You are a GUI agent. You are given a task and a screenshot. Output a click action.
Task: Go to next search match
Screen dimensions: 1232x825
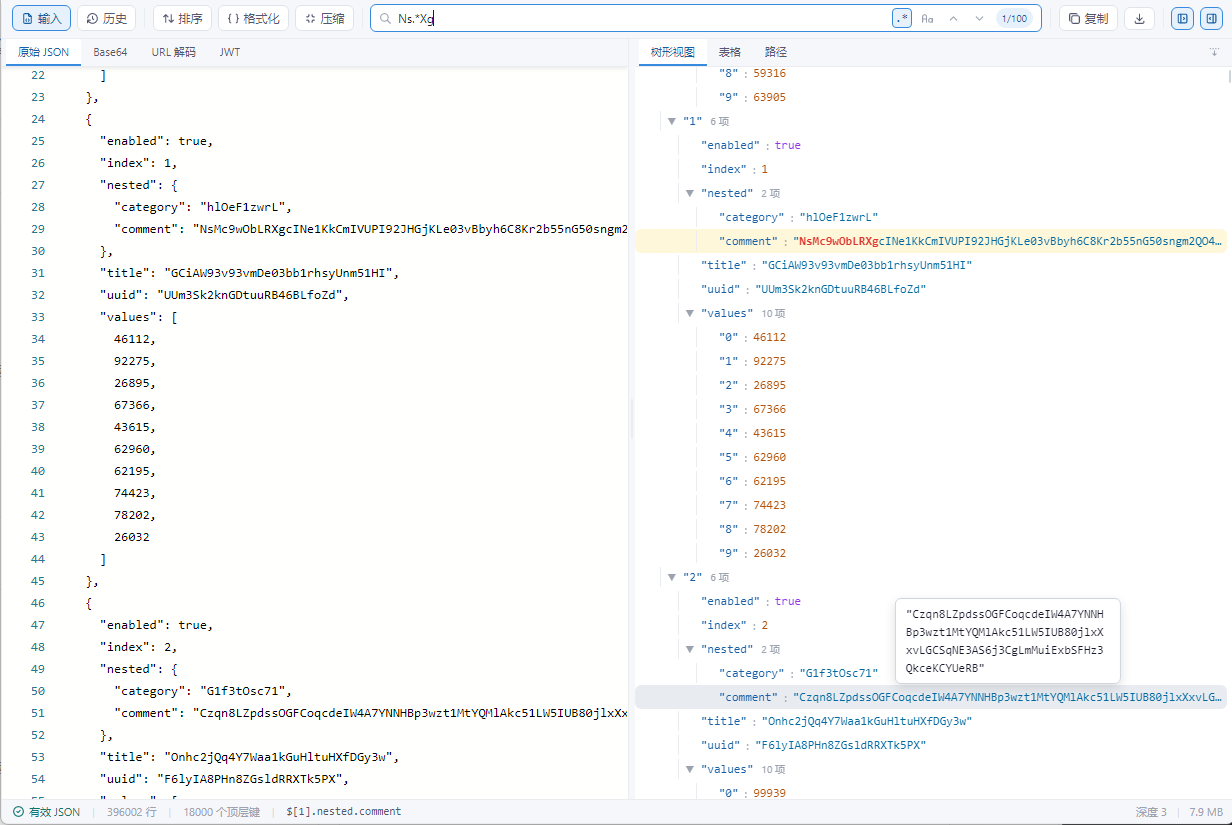[979, 18]
